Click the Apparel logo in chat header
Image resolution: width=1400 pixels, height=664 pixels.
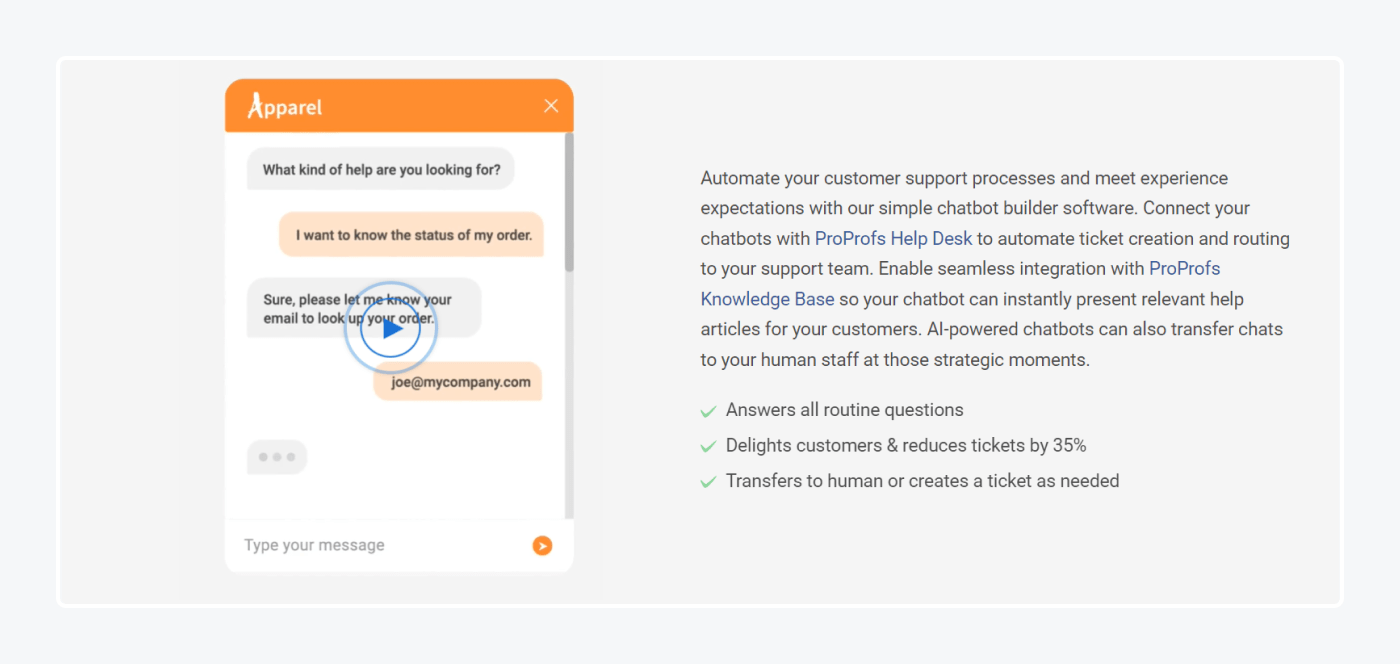point(285,105)
